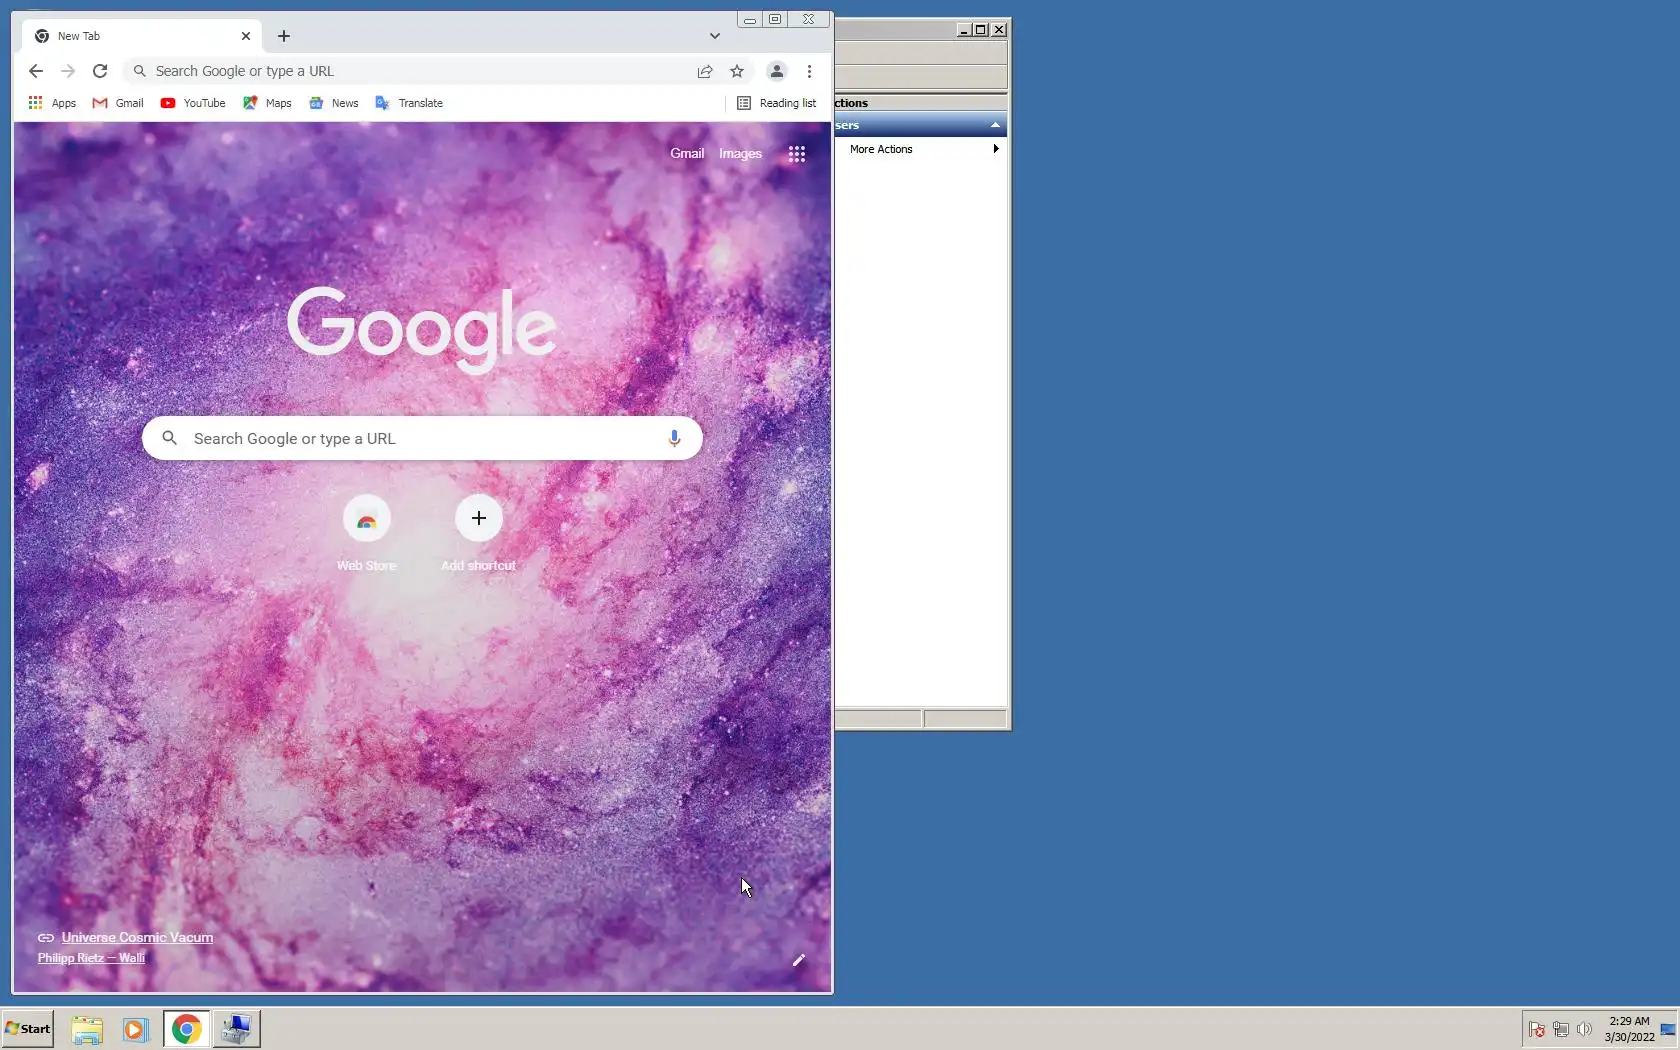Open File Explorer from taskbar
The height and width of the screenshot is (1050, 1680).
87,1029
